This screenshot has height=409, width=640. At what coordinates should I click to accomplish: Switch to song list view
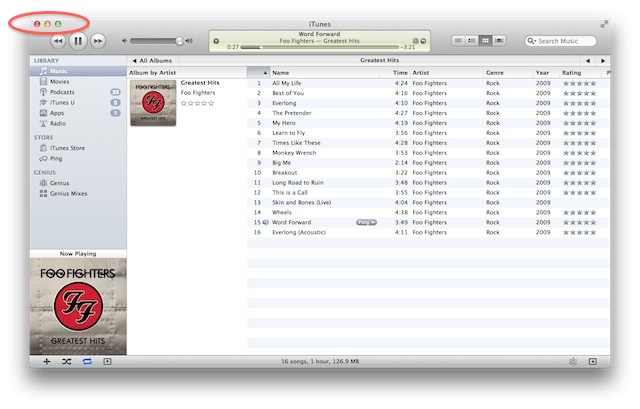pyautogui.click(x=458, y=41)
